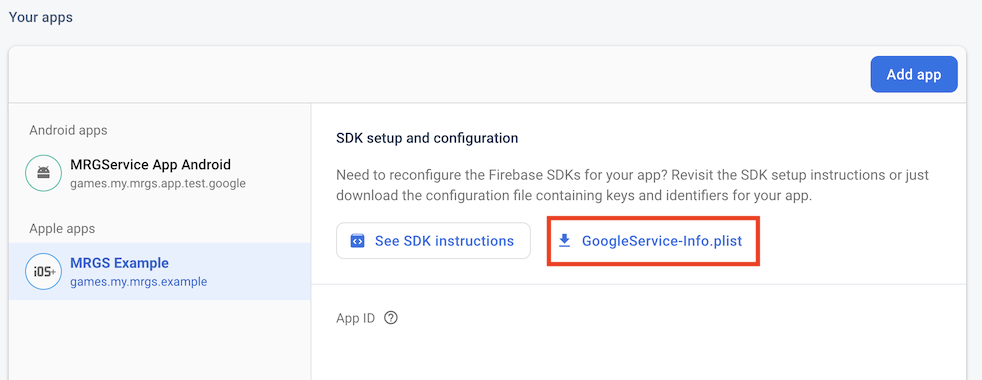Click the Apple apps section label
Image resolution: width=982 pixels, height=380 pixels.
click(x=62, y=229)
